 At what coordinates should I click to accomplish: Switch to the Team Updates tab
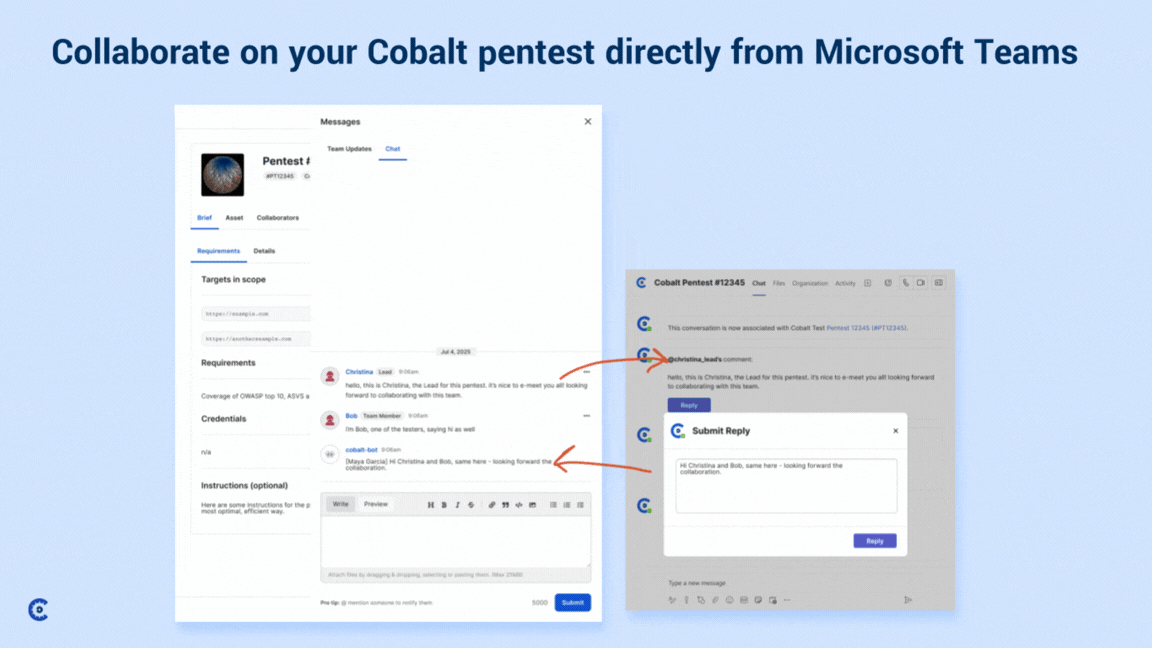[x=349, y=149]
